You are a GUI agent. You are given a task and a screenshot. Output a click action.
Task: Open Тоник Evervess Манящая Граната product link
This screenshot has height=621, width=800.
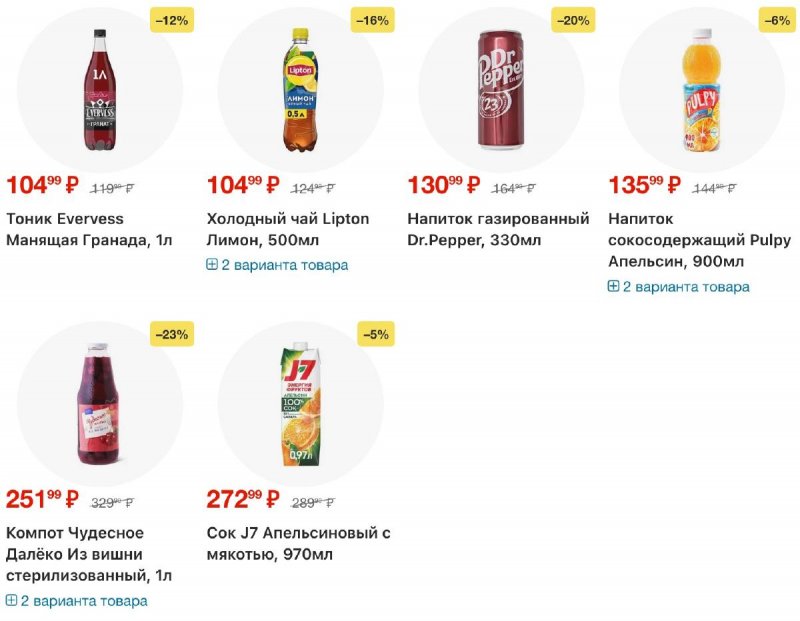(x=90, y=229)
